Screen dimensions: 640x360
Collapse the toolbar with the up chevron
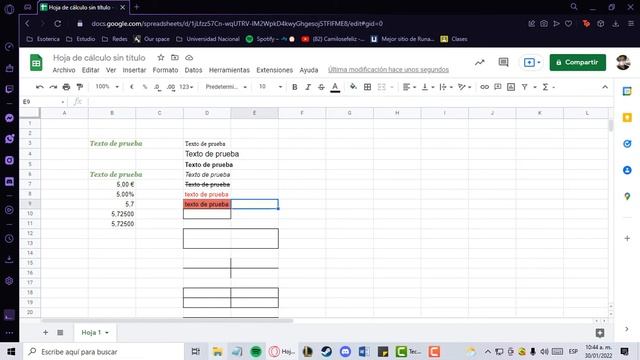605,87
